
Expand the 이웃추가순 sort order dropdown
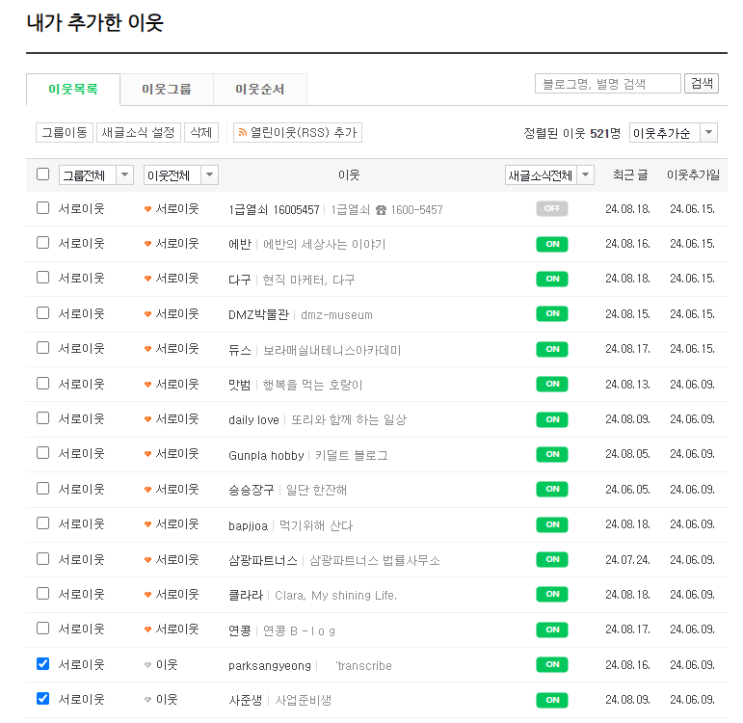pyautogui.click(x=672, y=133)
